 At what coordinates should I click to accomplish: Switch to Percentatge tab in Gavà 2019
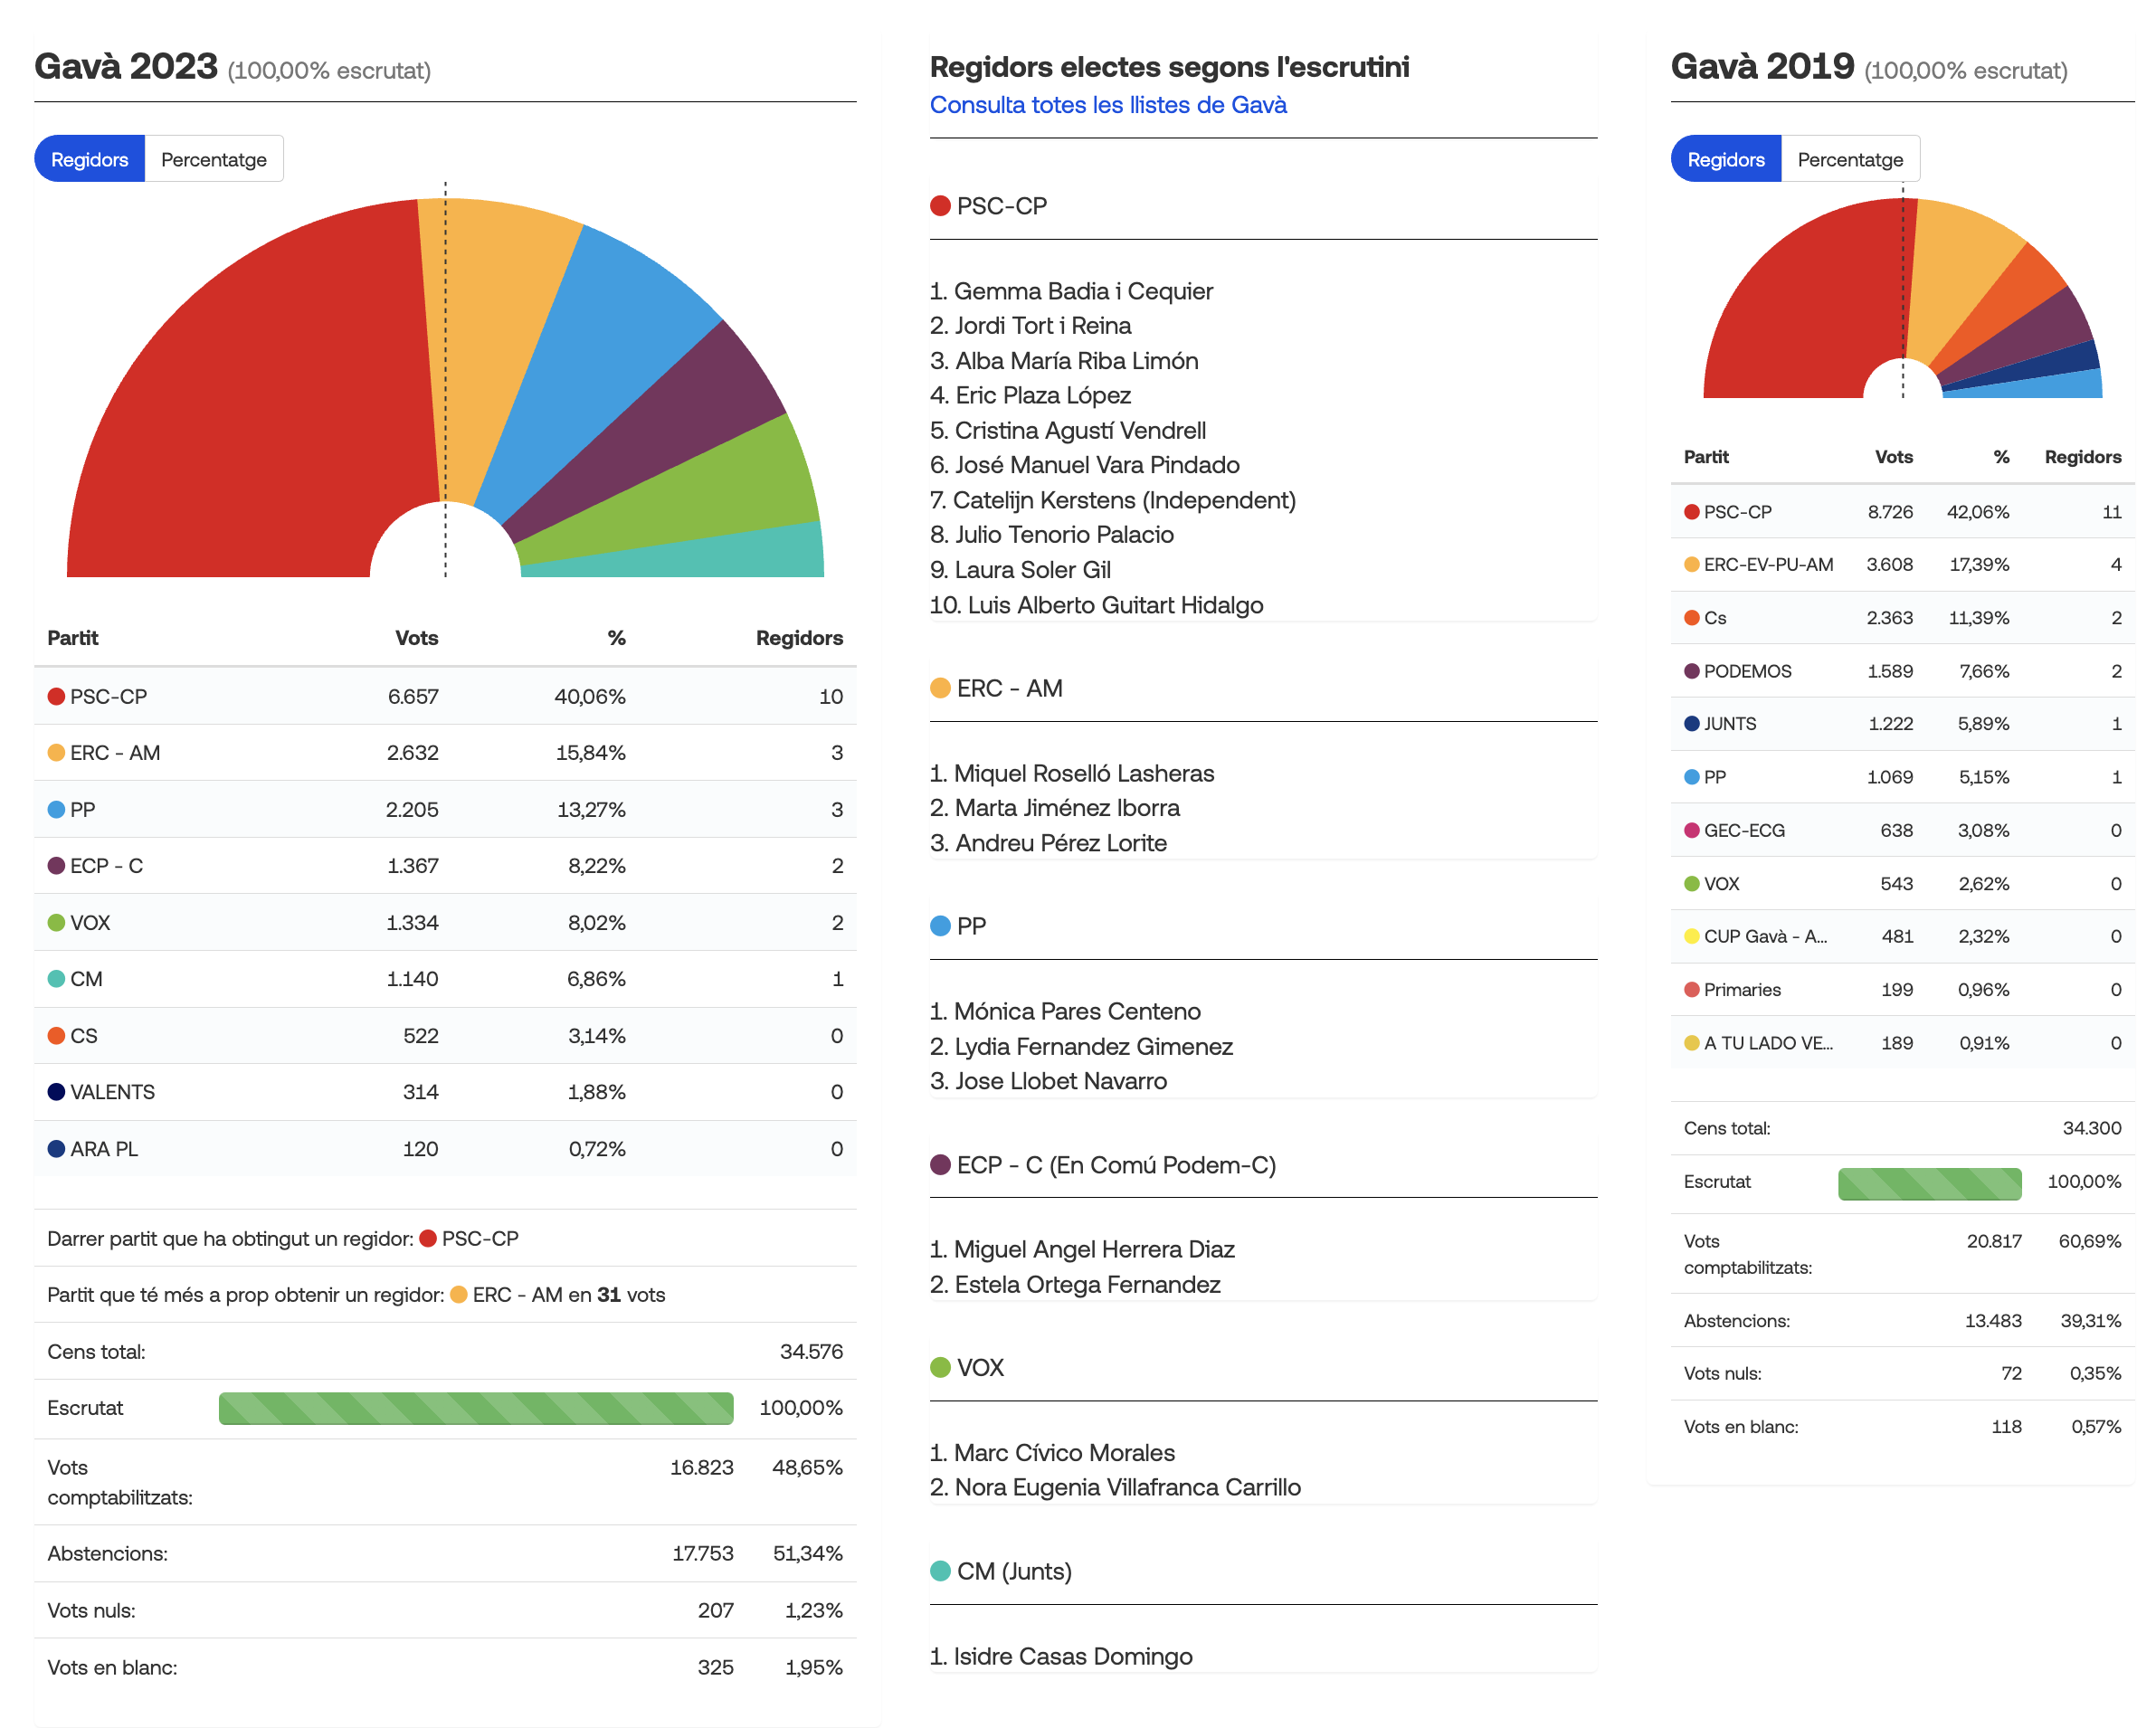coord(1850,159)
